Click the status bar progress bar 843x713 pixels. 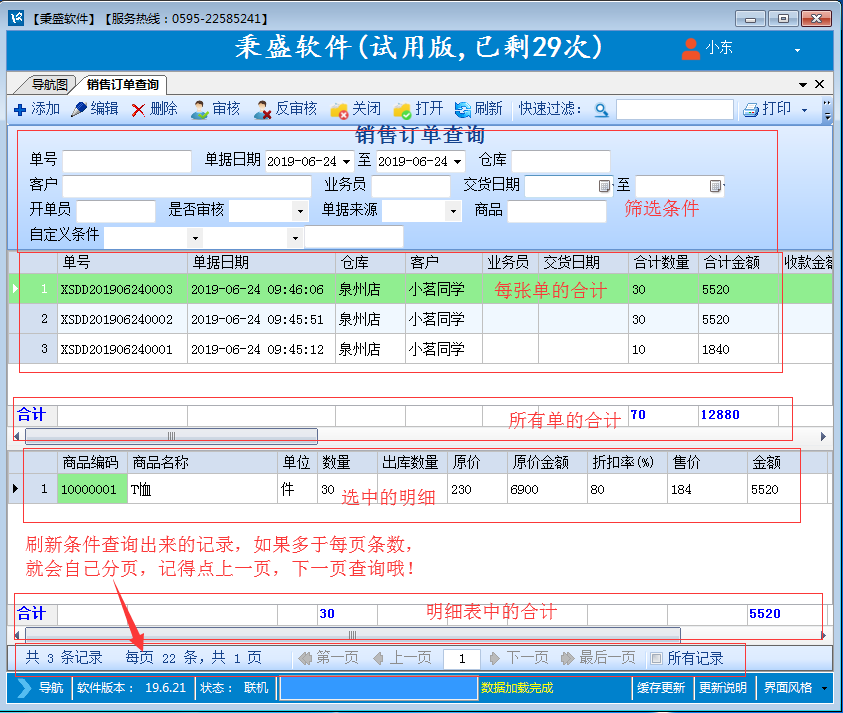(x=378, y=688)
